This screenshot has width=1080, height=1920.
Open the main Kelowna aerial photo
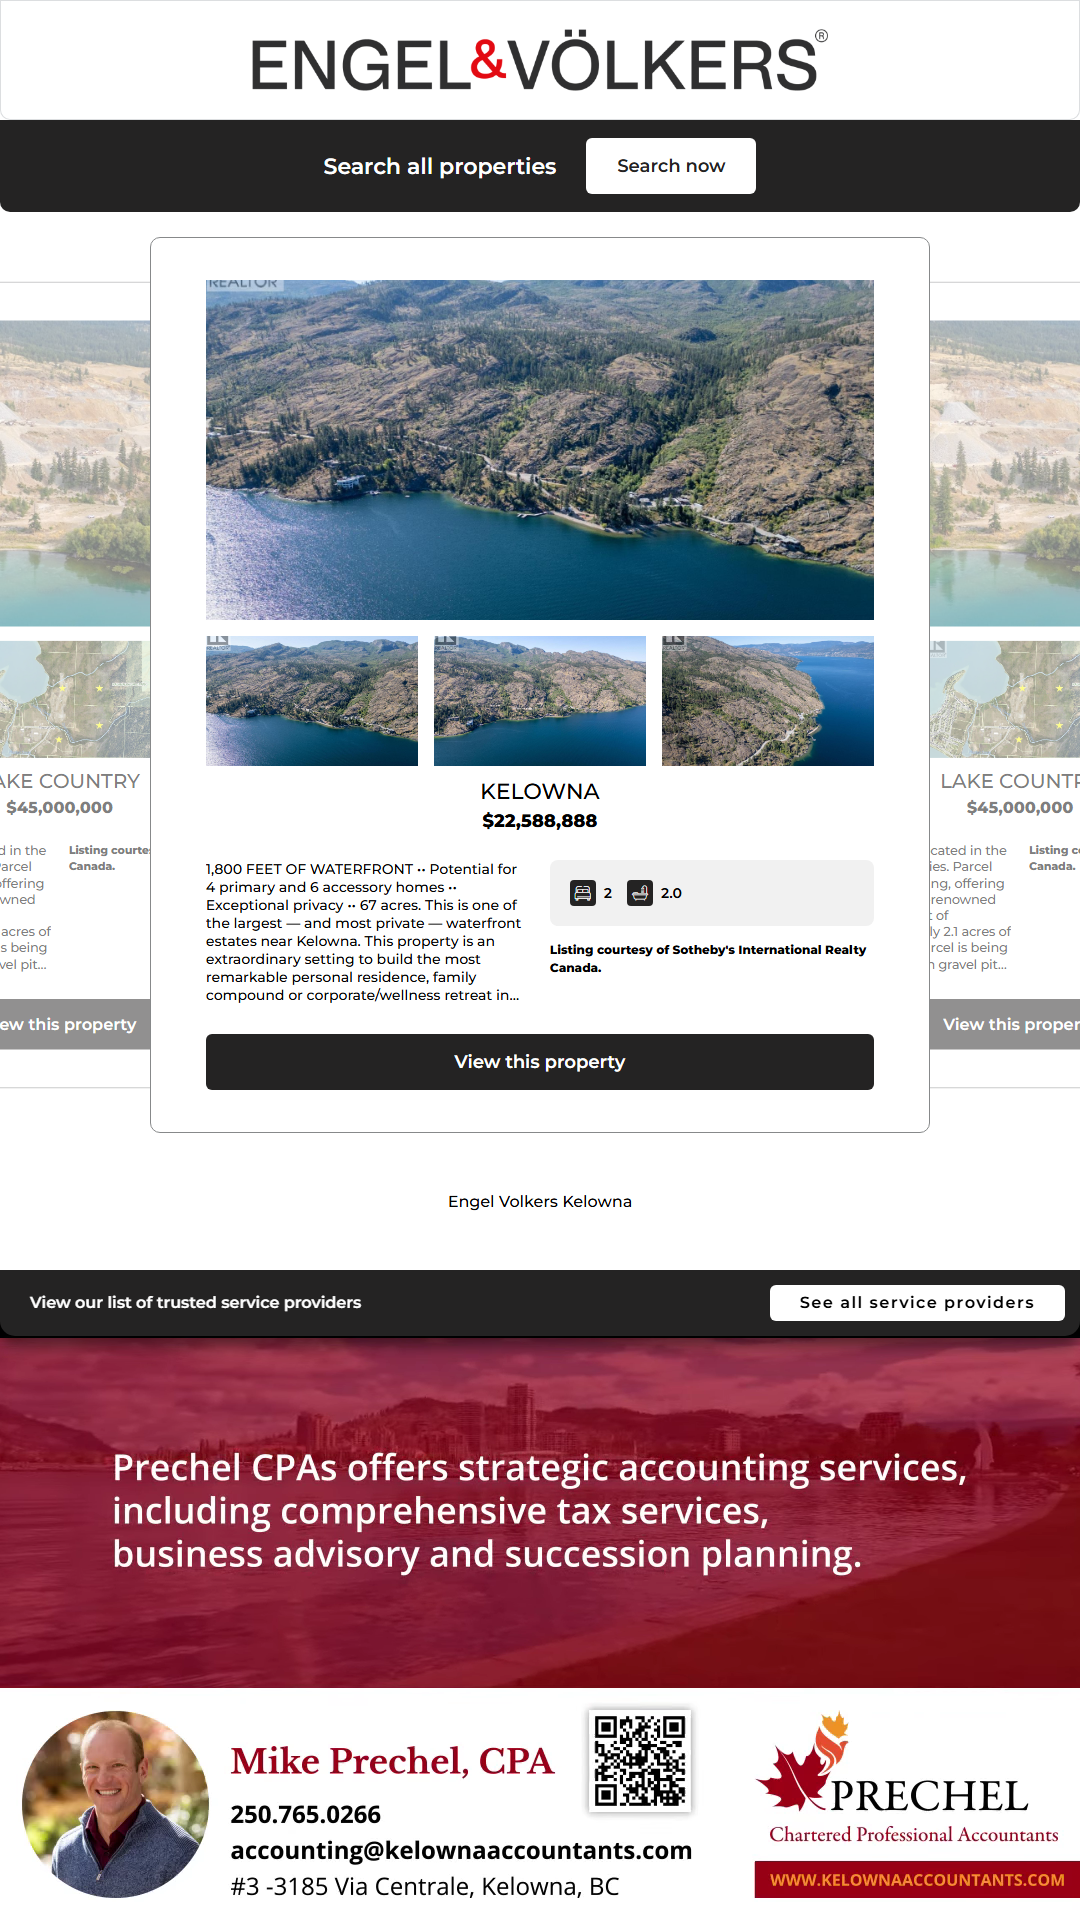tap(540, 450)
